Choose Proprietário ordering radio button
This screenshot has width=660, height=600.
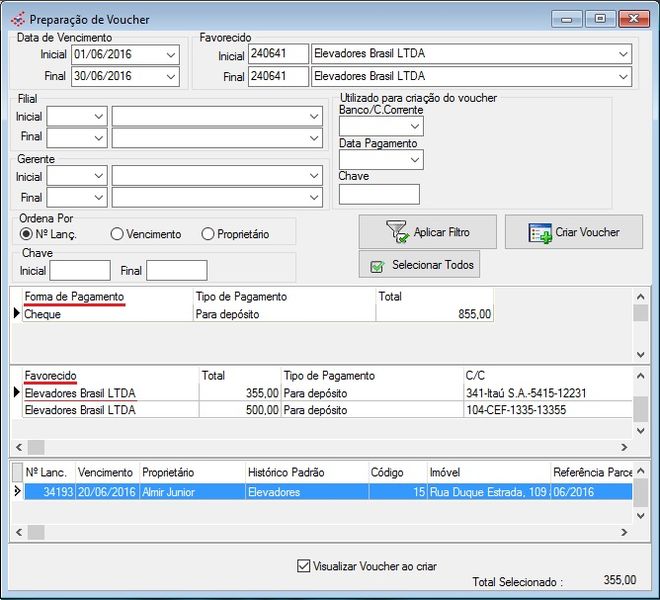click(208, 234)
